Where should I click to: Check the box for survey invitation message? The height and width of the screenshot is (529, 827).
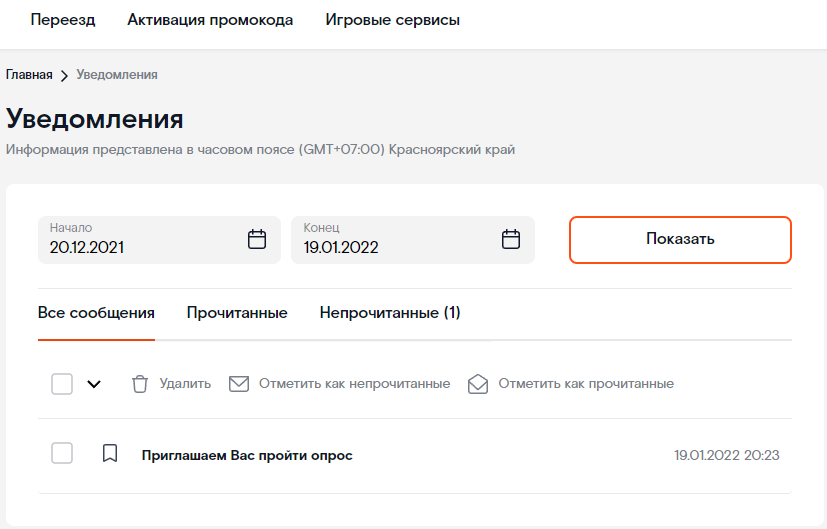click(x=62, y=454)
